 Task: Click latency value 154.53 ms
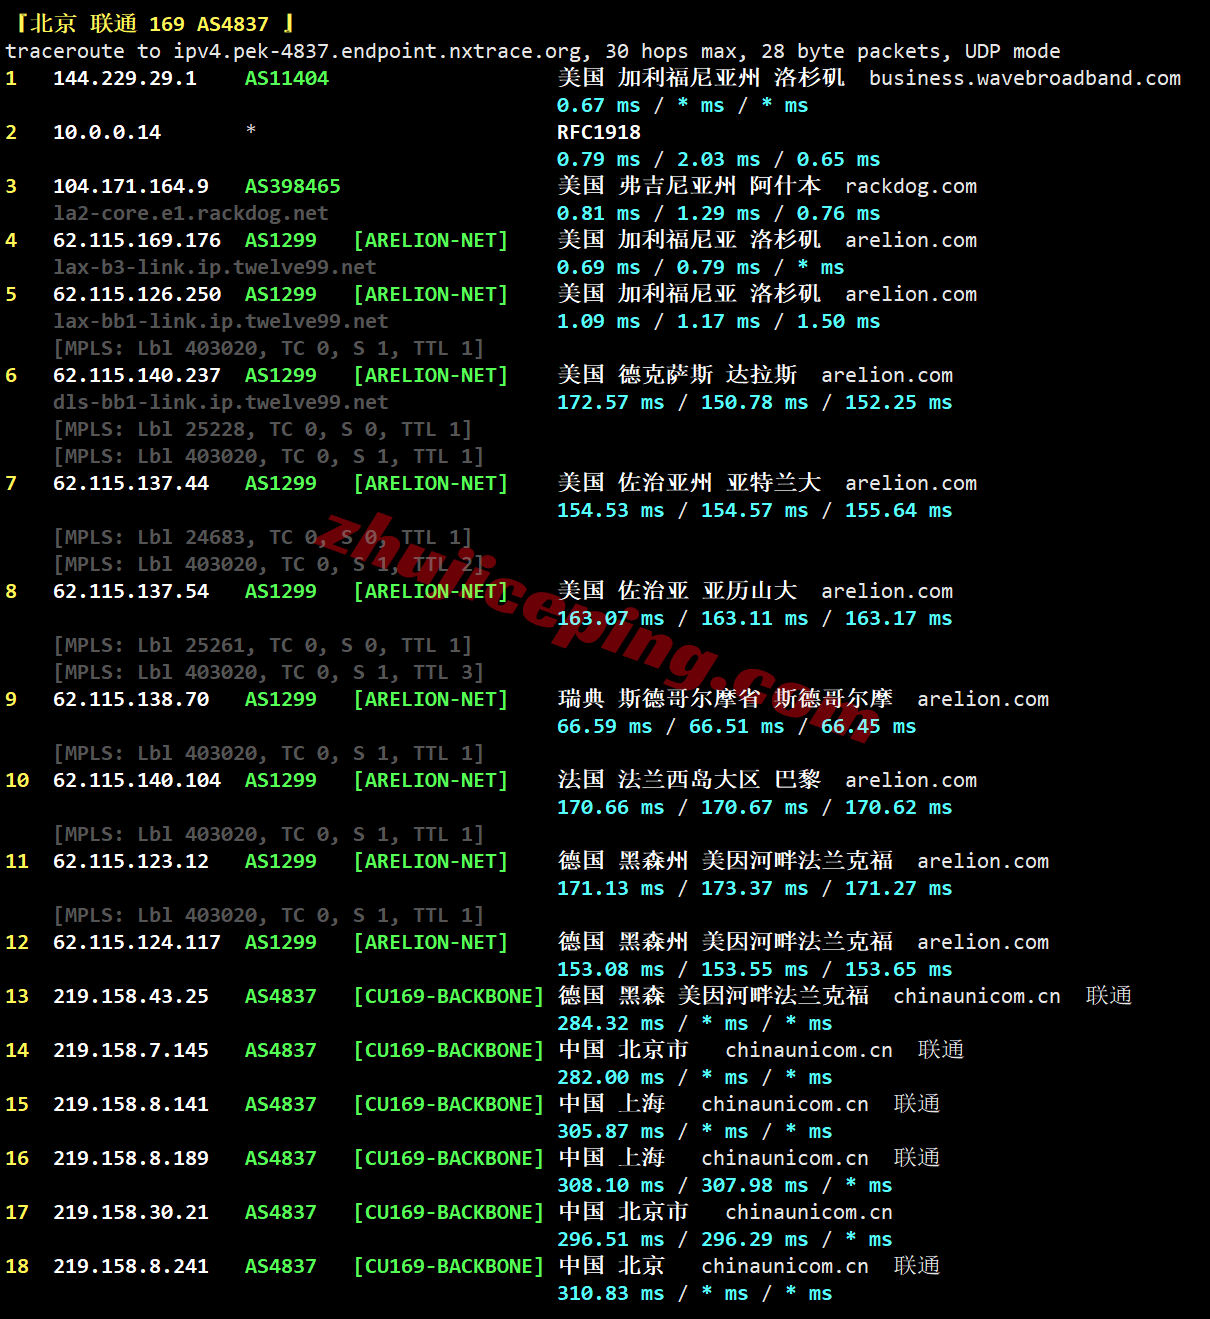(x=611, y=510)
